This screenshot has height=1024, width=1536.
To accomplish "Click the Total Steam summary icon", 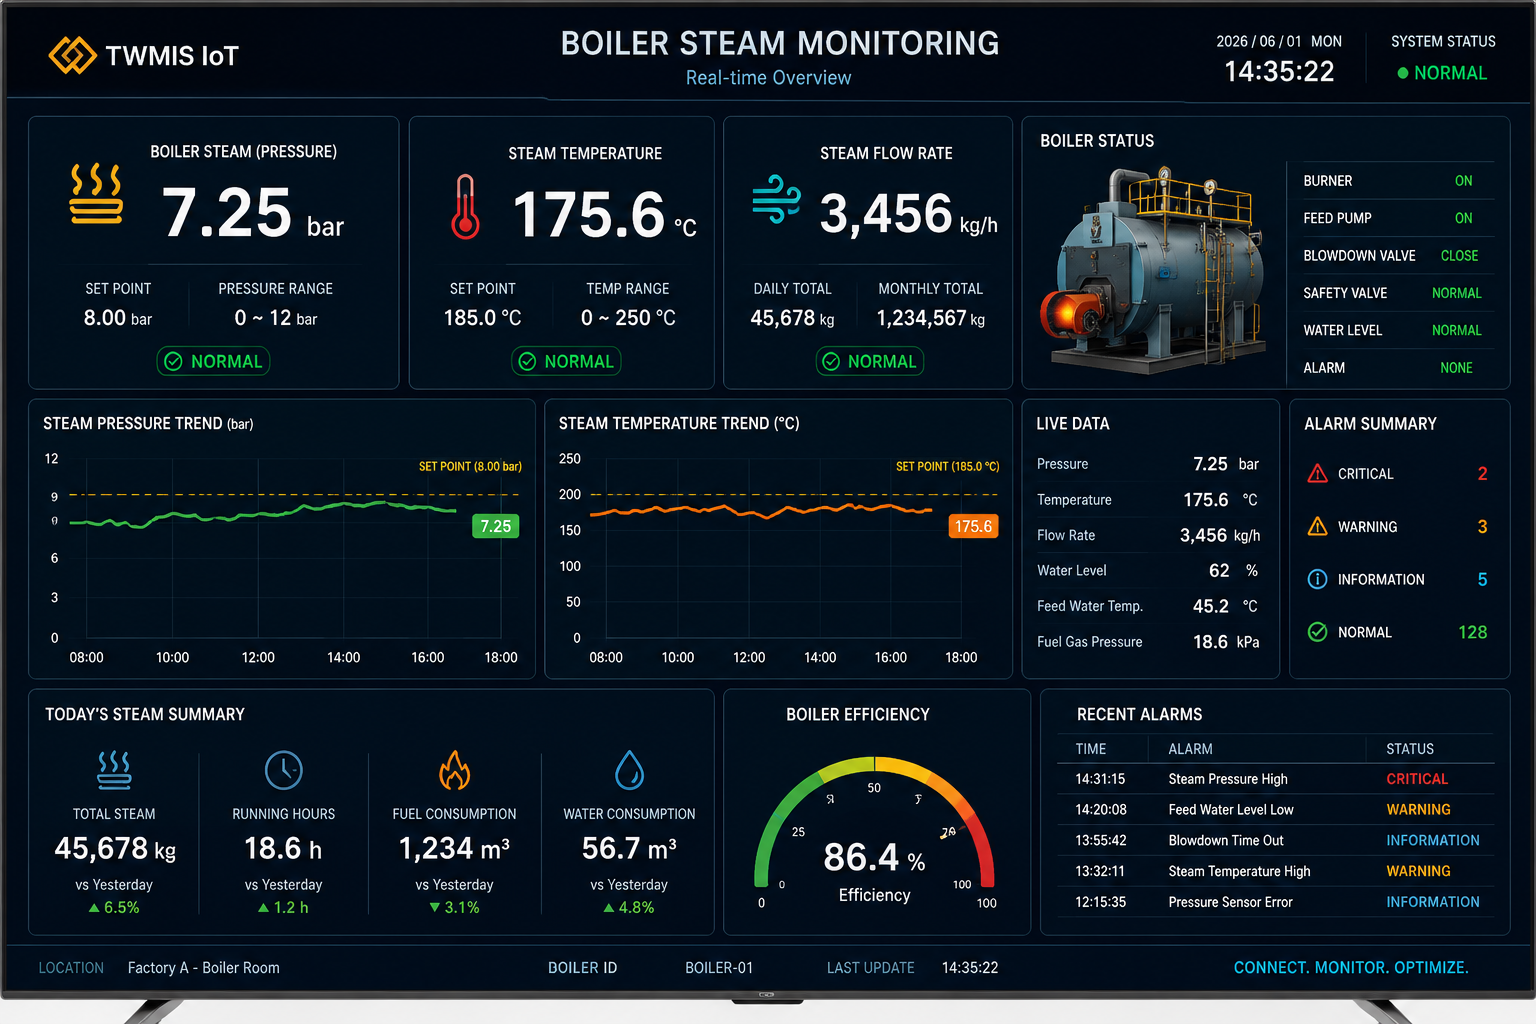I will (x=114, y=770).
